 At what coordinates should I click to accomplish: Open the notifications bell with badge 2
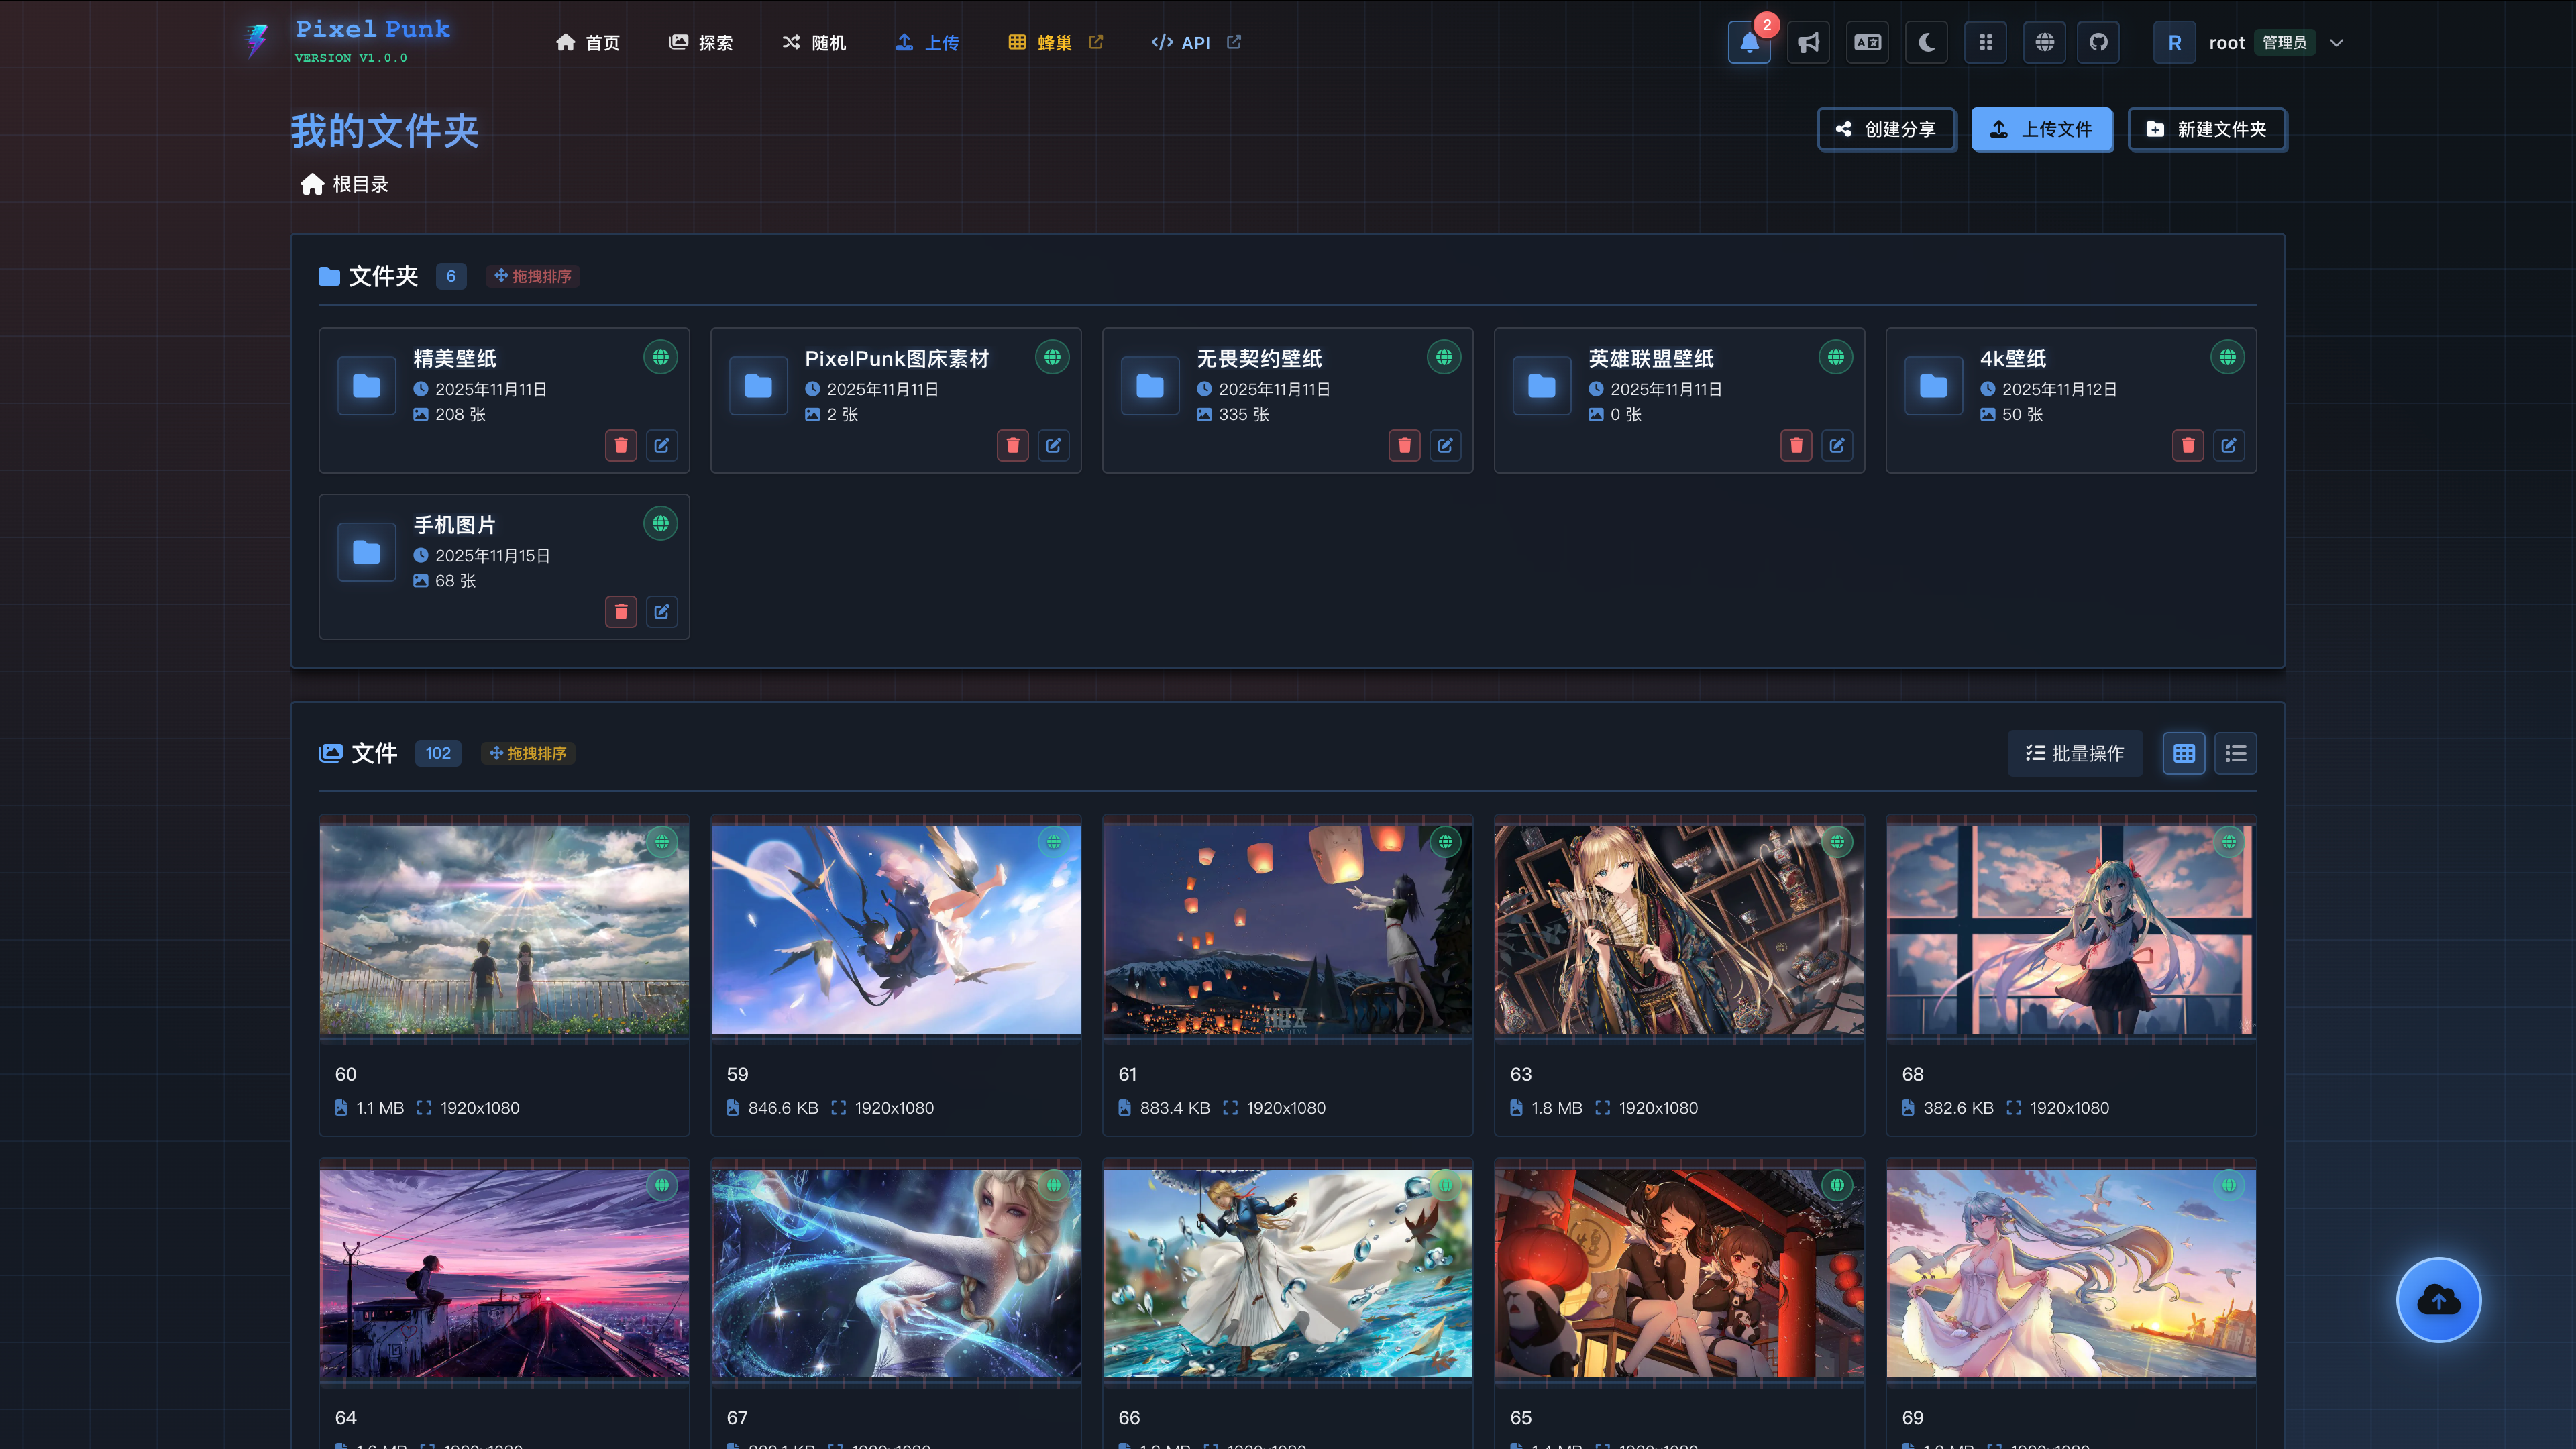1748,42
